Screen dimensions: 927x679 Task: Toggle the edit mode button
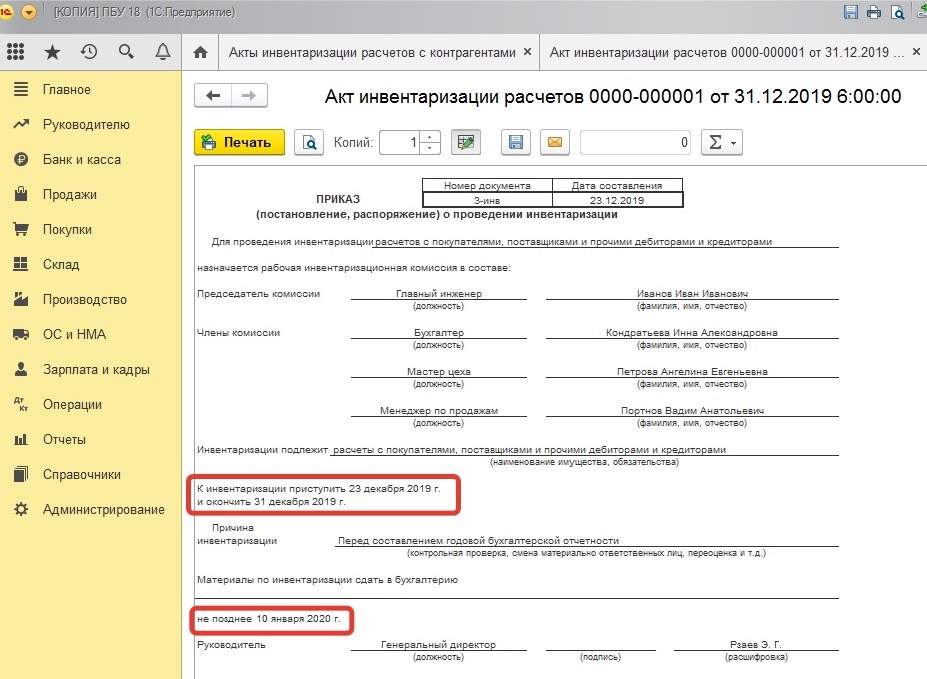point(464,142)
